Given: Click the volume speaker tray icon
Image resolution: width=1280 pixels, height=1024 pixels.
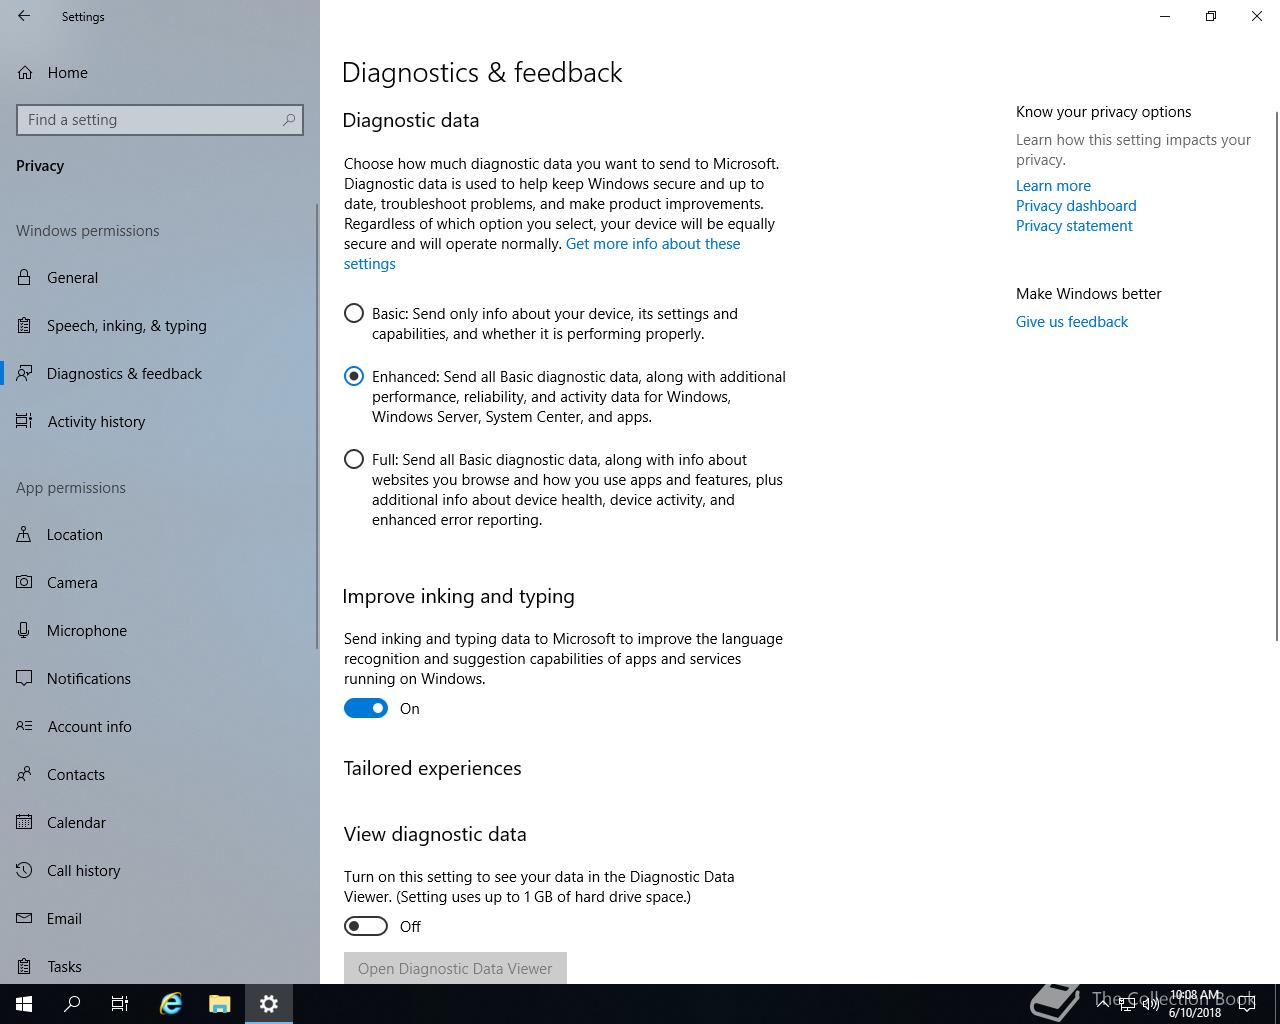Looking at the screenshot, I should [1150, 1004].
